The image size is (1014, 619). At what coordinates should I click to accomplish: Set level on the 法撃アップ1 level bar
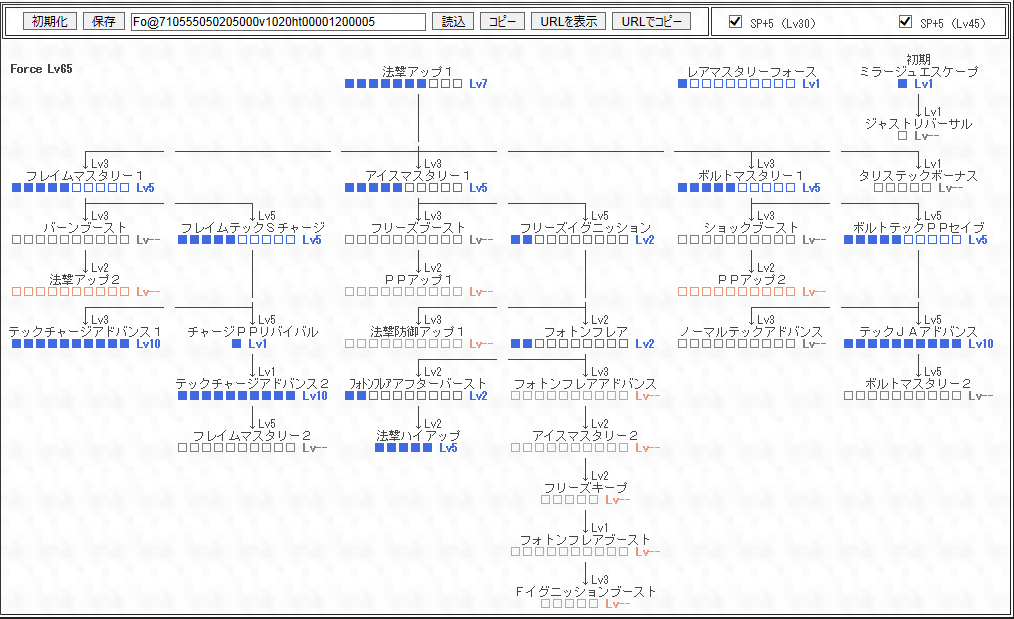(x=404, y=83)
